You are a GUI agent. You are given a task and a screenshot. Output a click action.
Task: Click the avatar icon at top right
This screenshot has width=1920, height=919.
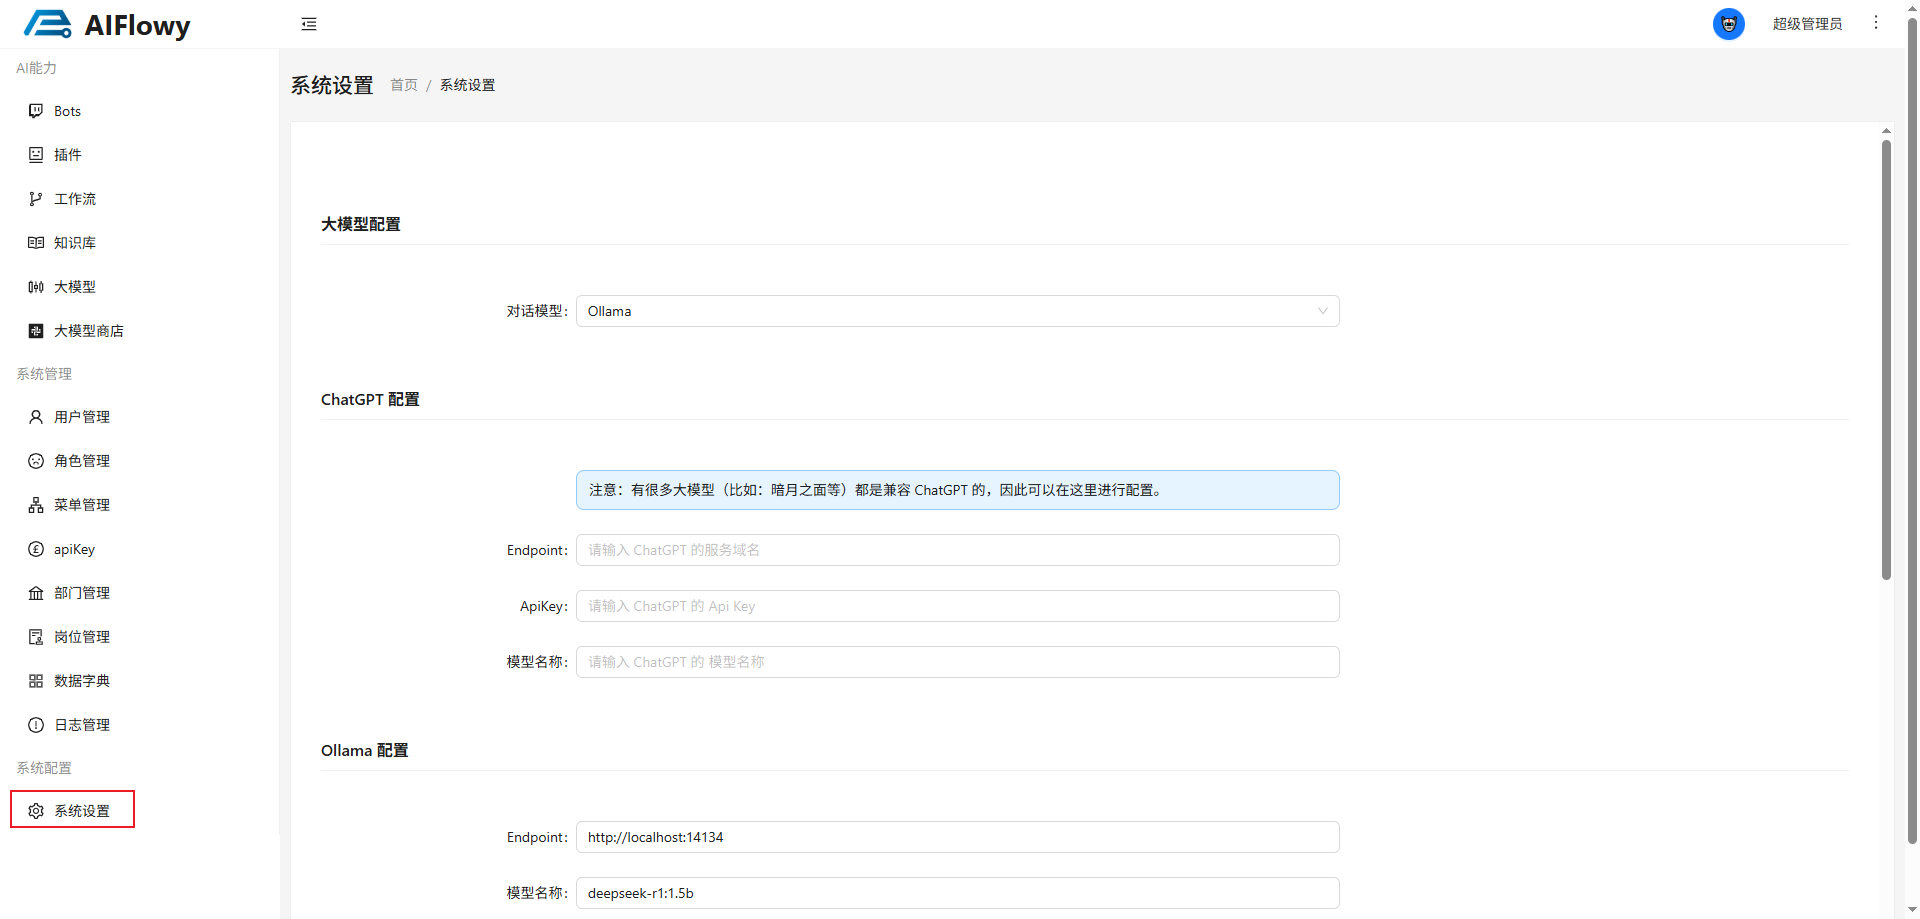pos(1728,23)
